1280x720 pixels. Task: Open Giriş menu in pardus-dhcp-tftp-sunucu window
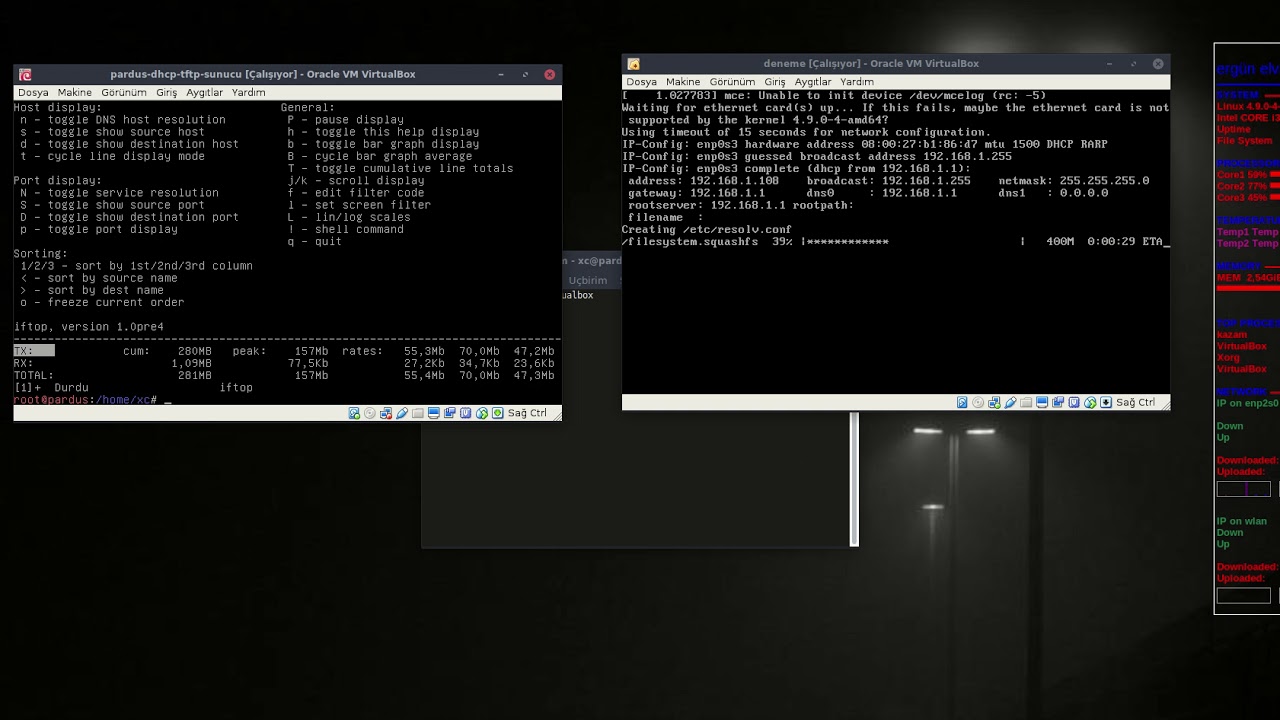coord(166,92)
